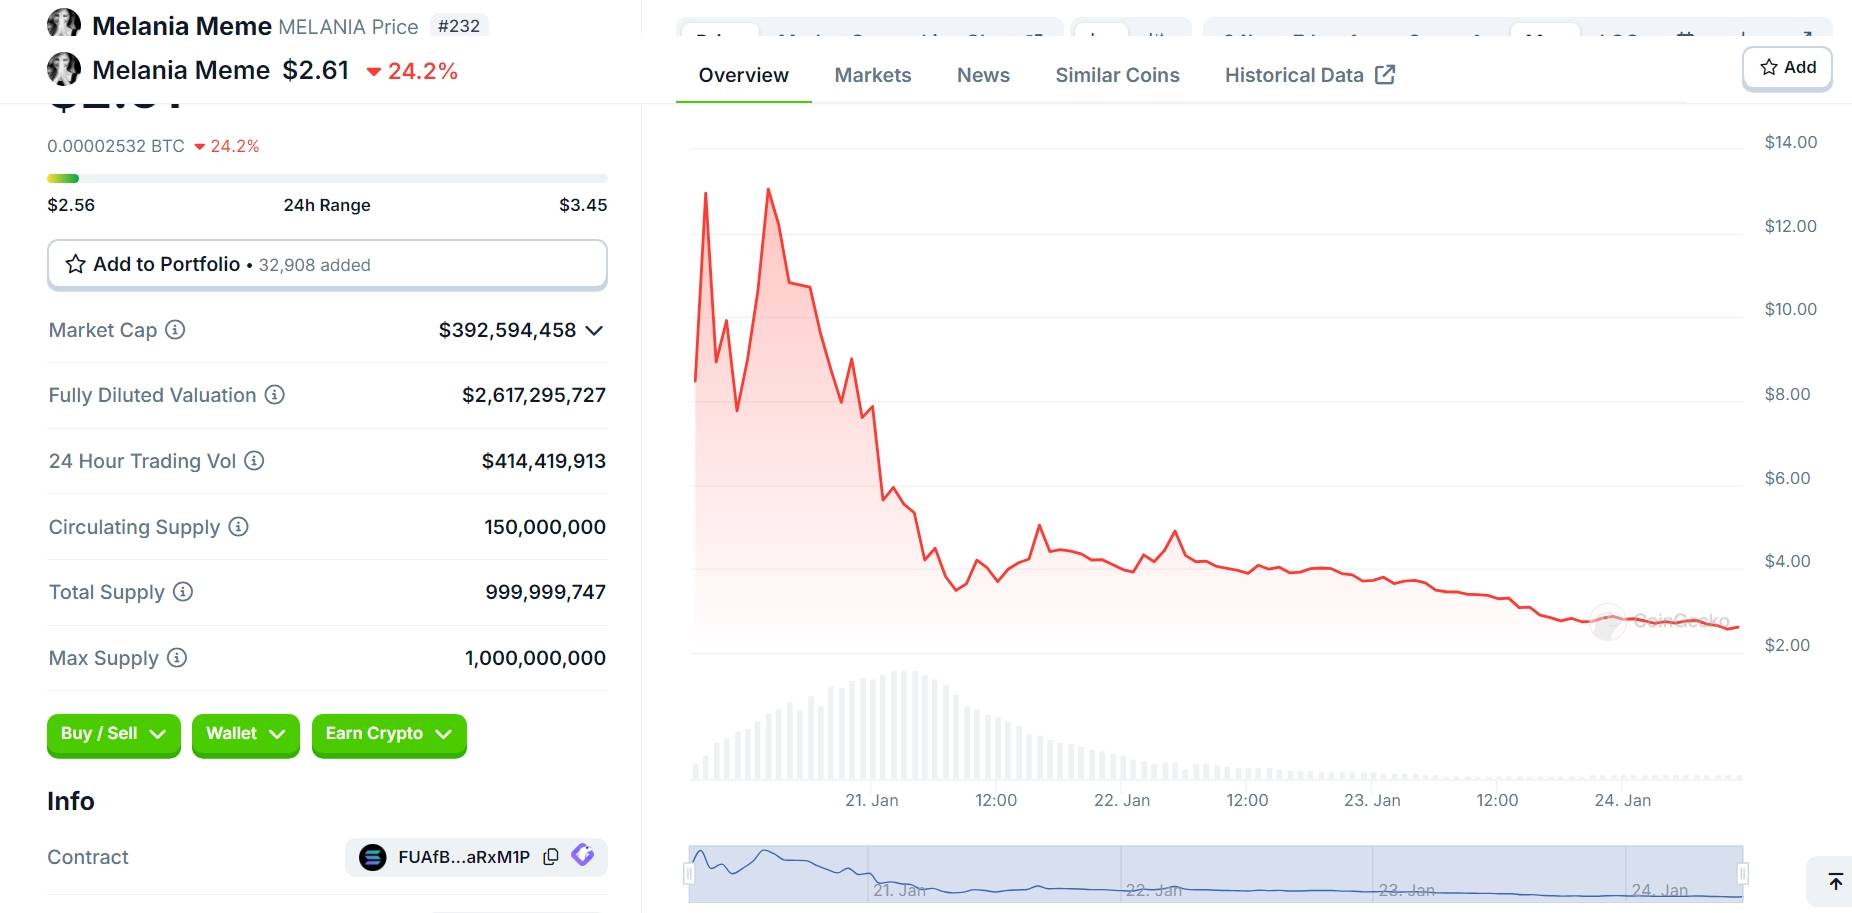Click the $414,419,913 trading volume value

pyautogui.click(x=544, y=461)
